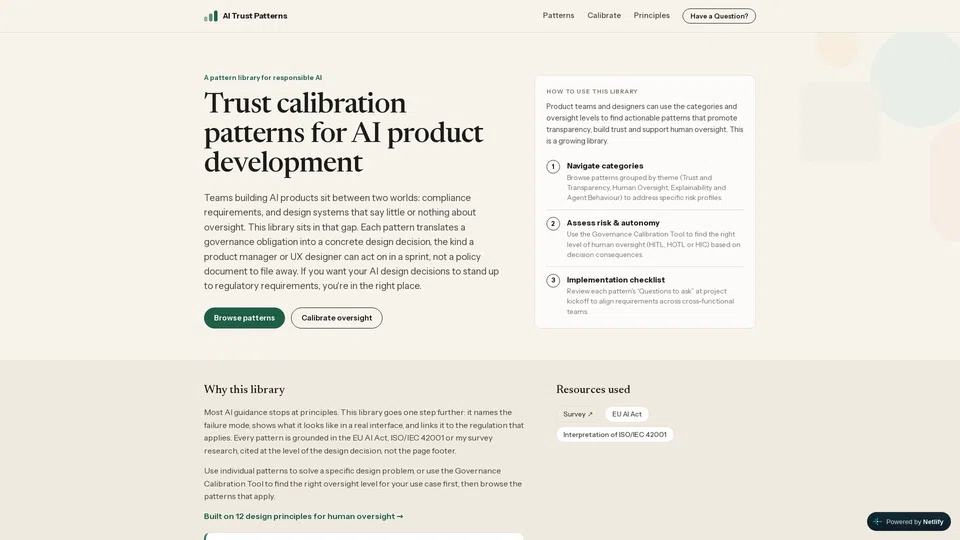Click the Calibrate oversight button

pos(337,318)
